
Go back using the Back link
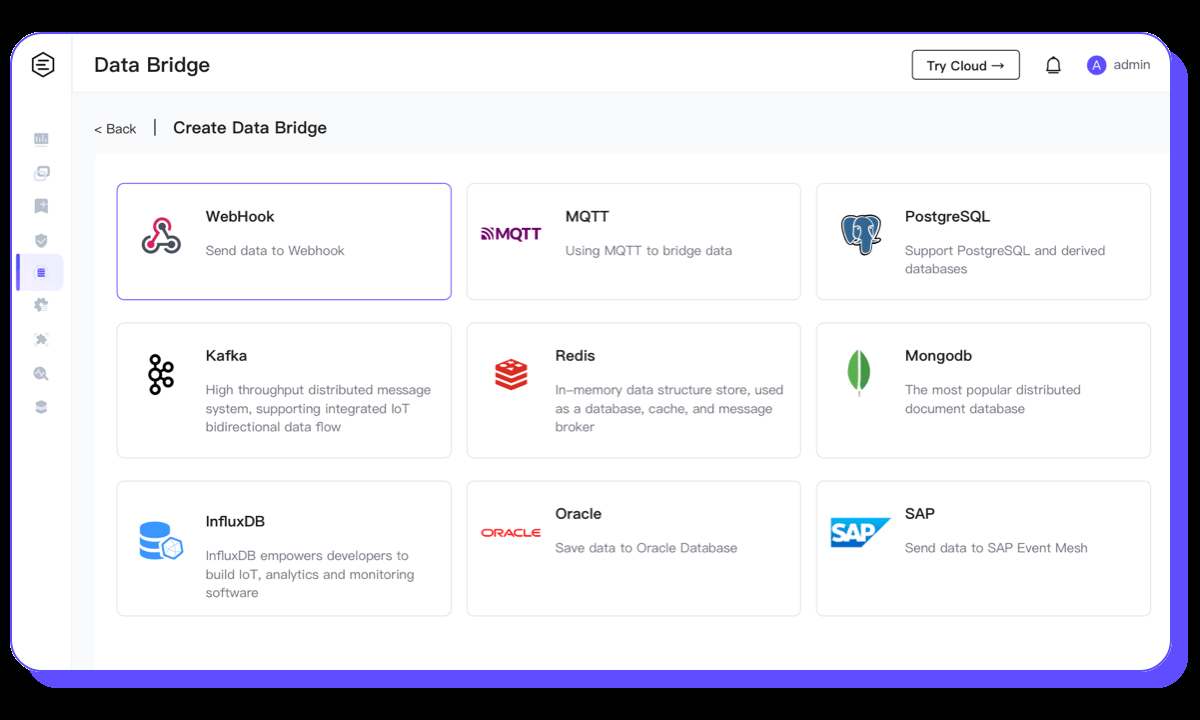click(x=115, y=129)
